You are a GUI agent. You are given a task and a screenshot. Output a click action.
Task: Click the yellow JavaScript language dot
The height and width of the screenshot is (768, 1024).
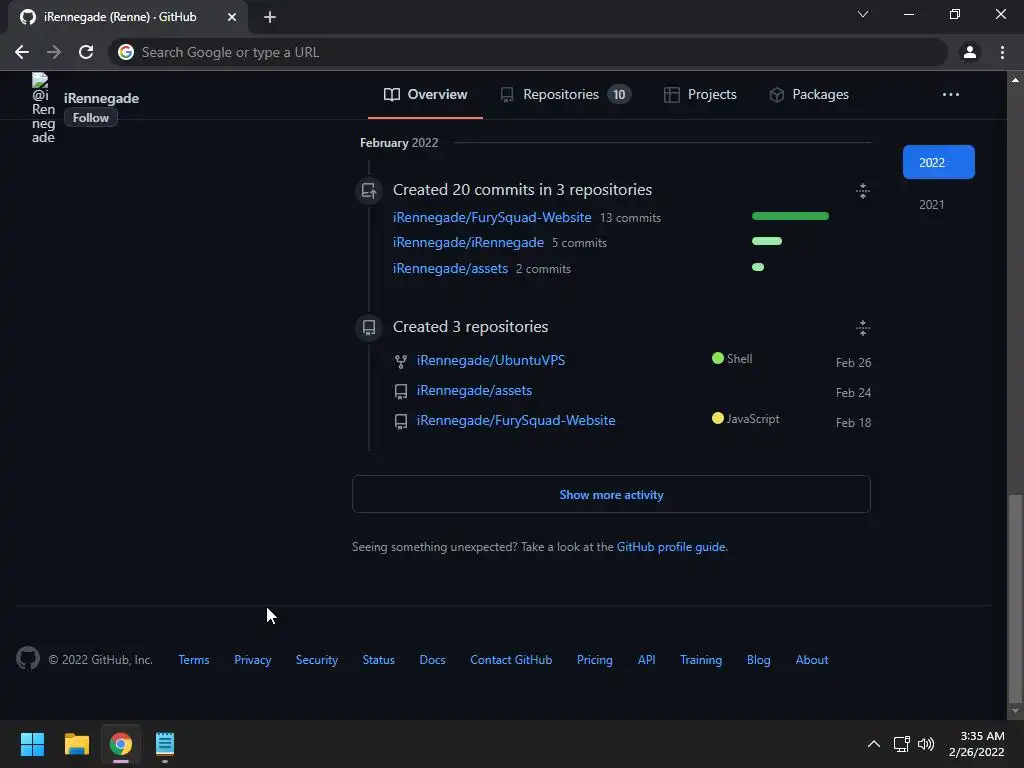pos(718,418)
